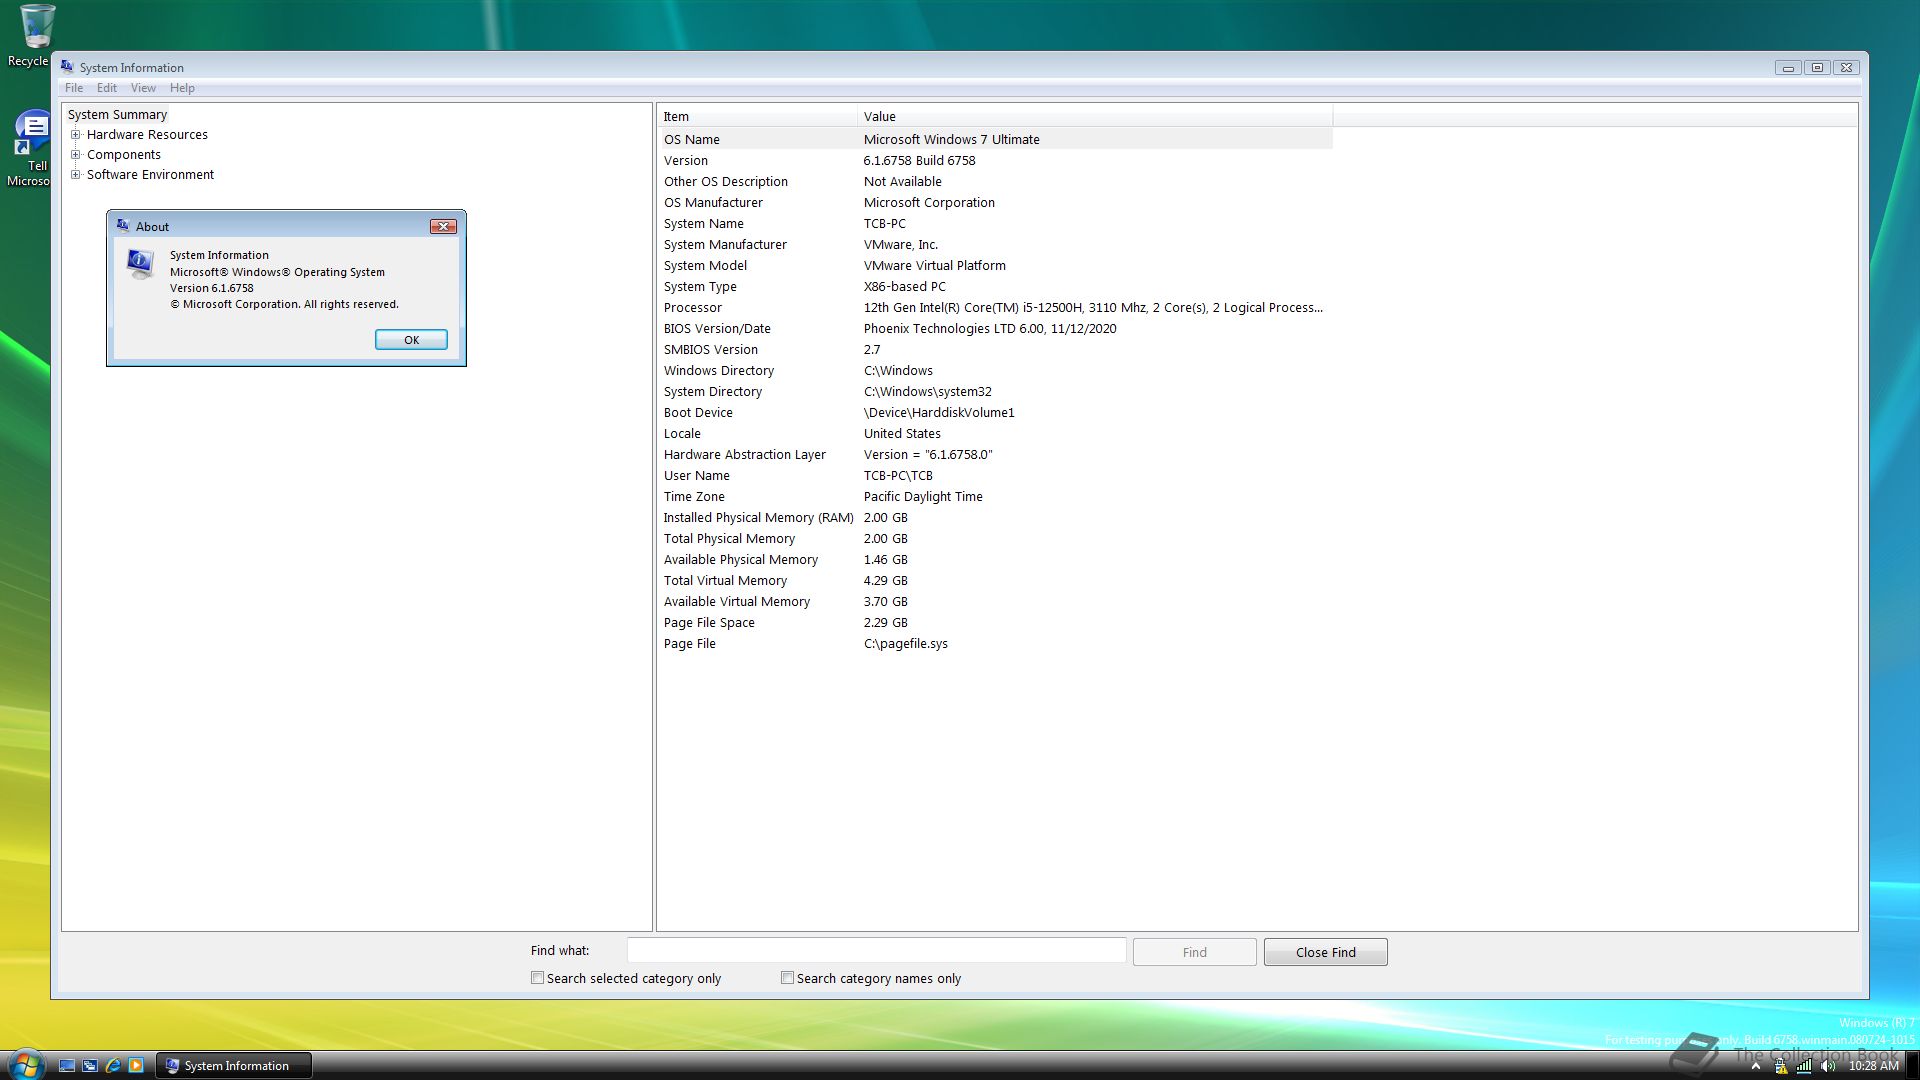Select BIOS Version/Date row
This screenshot has width=1920, height=1080.
click(x=995, y=329)
